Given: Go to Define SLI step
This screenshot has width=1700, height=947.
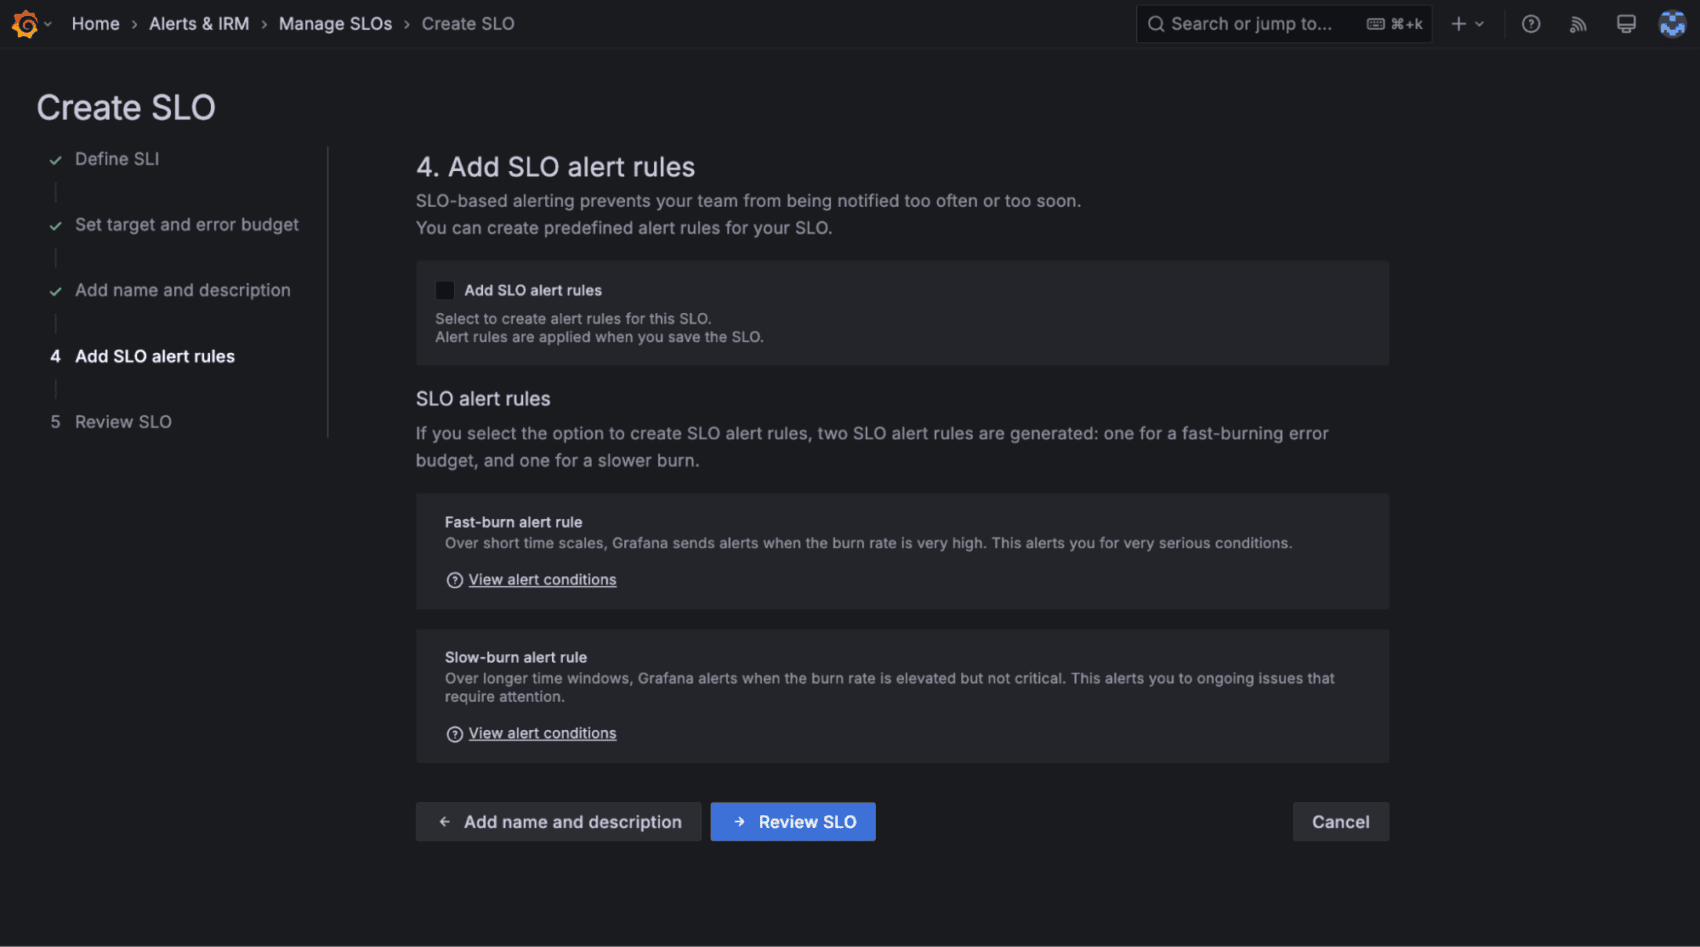Looking at the screenshot, I should click(x=117, y=159).
